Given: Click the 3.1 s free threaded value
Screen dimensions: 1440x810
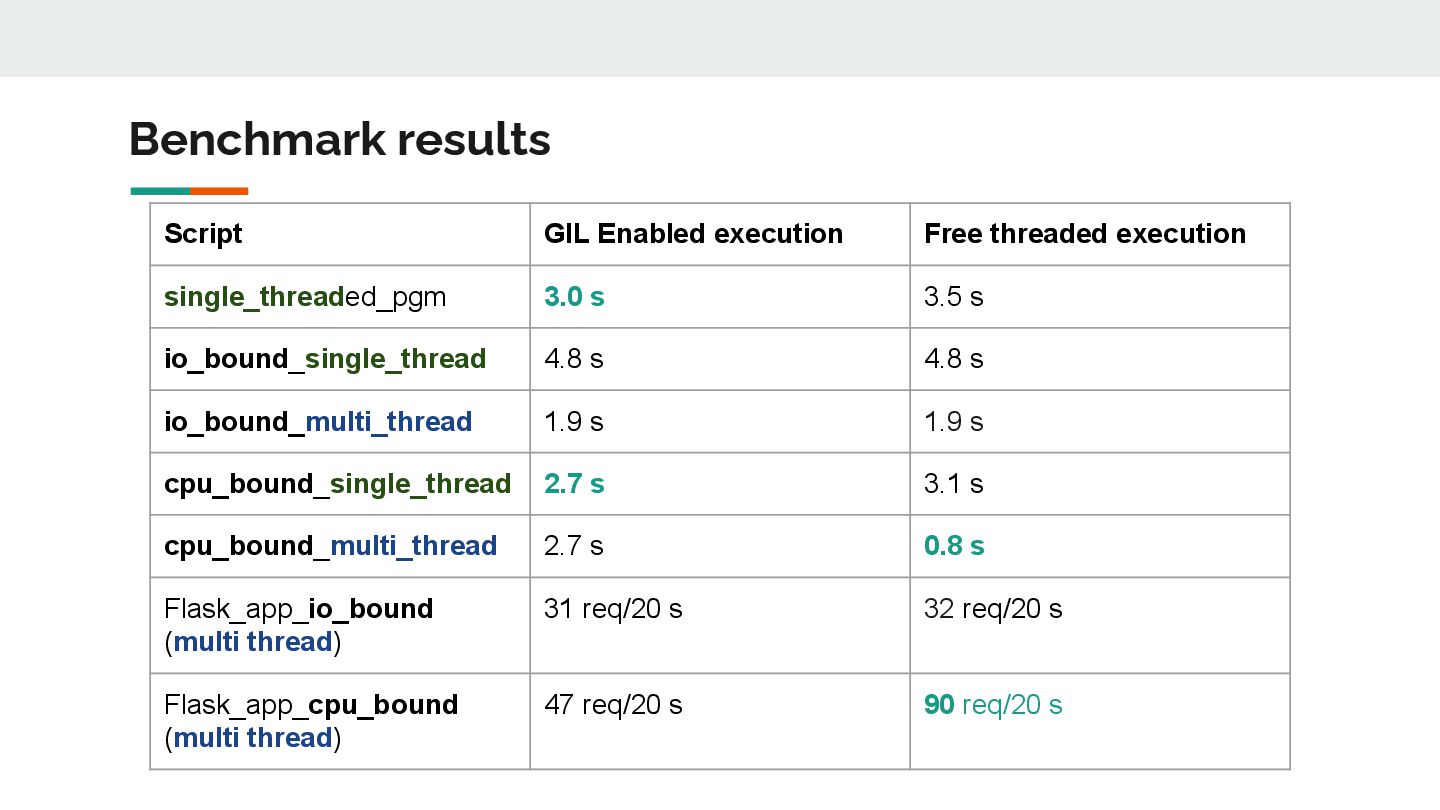Looking at the screenshot, I should click(x=954, y=484).
